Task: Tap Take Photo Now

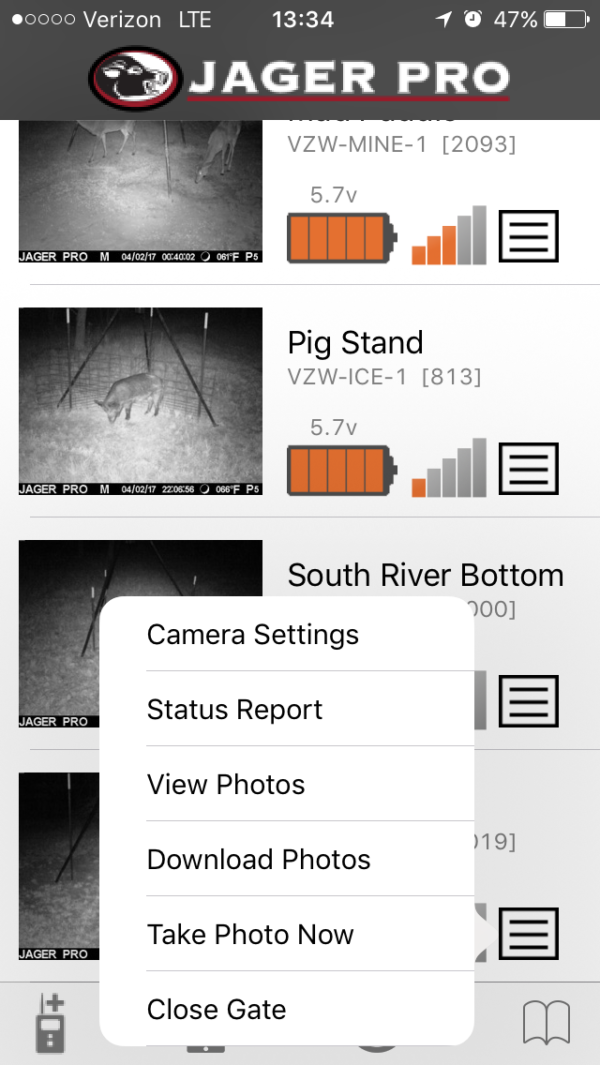Action: point(250,935)
